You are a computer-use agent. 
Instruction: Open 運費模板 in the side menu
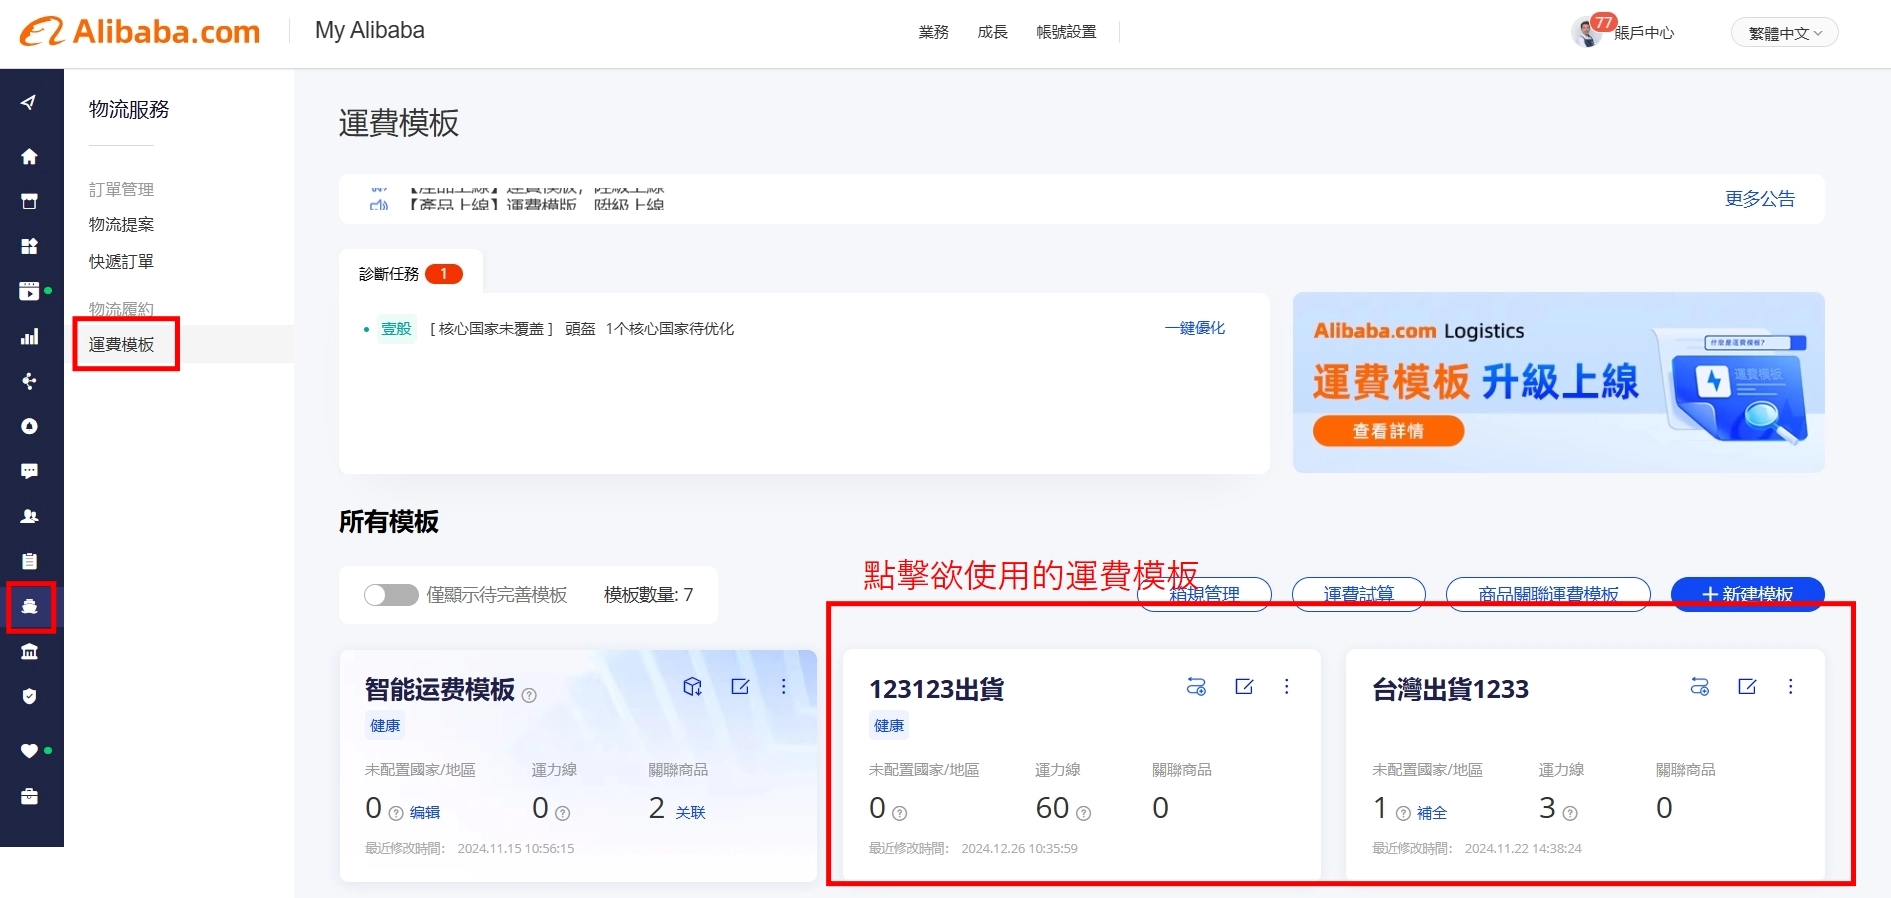coord(121,344)
